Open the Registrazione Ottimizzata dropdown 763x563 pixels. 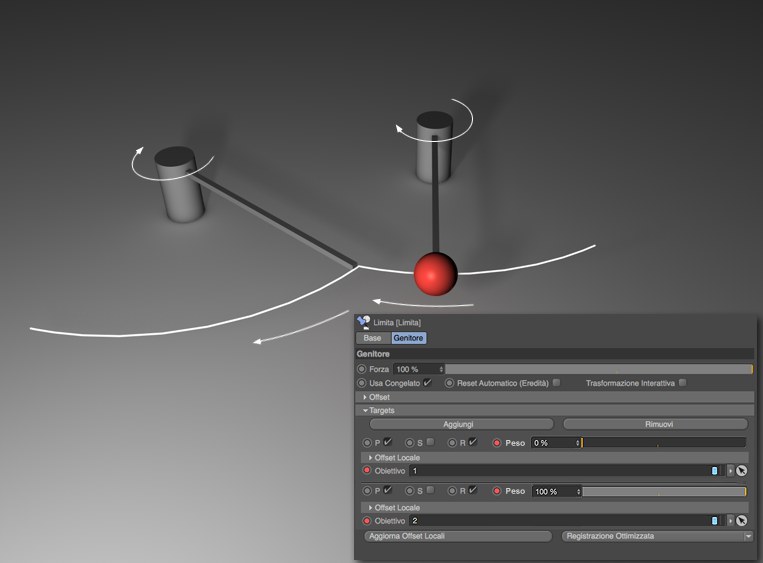point(655,536)
